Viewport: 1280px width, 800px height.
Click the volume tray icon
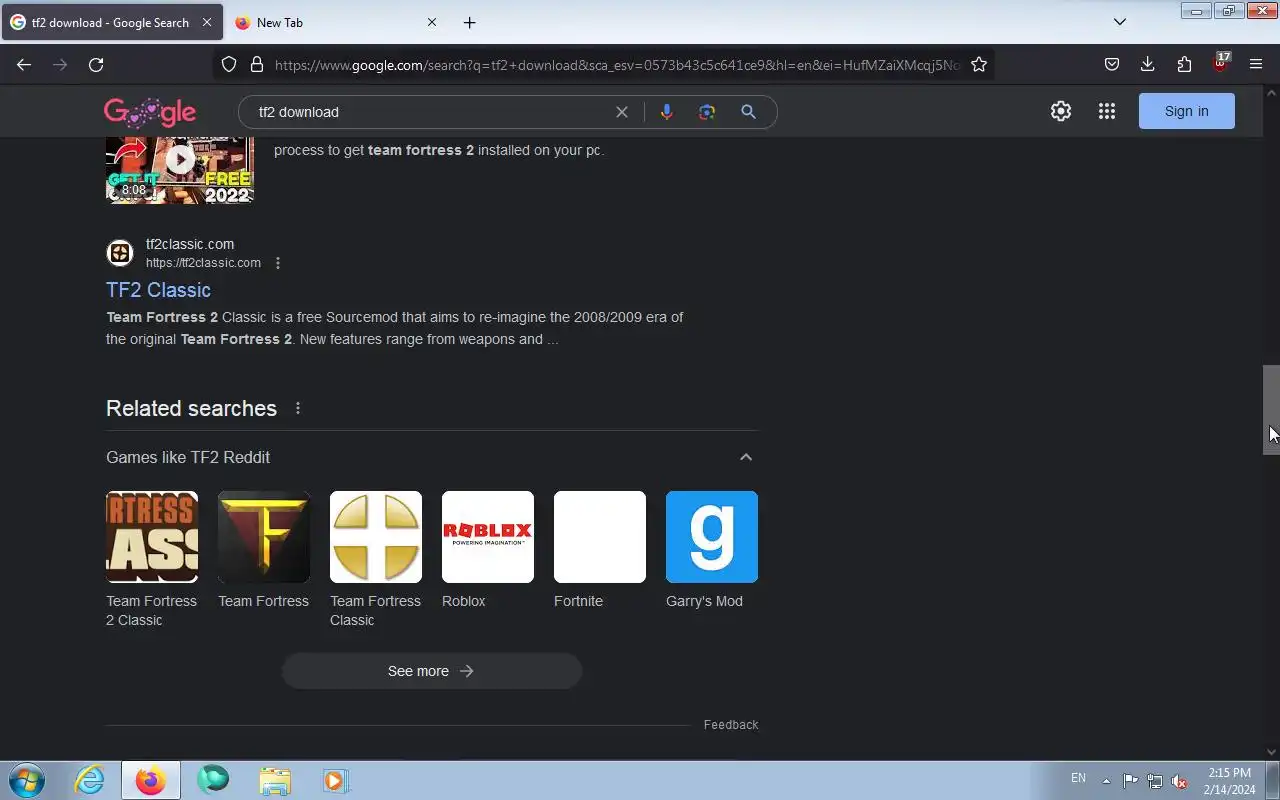pyautogui.click(x=1180, y=781)
